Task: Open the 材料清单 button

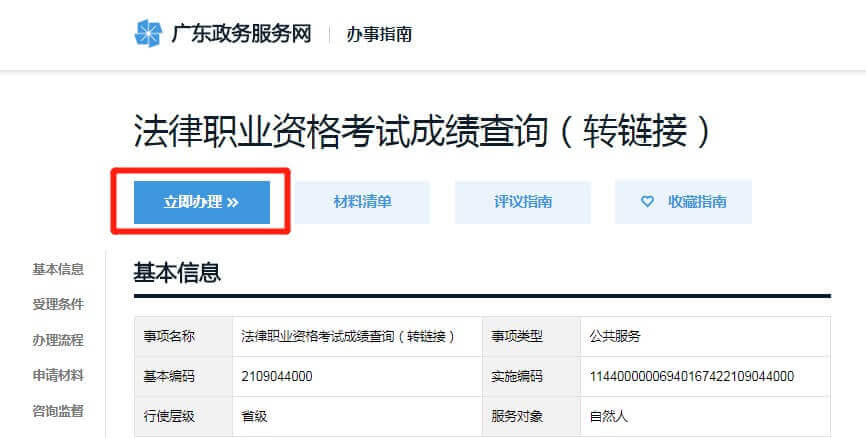Action: [x=362, y=202]
